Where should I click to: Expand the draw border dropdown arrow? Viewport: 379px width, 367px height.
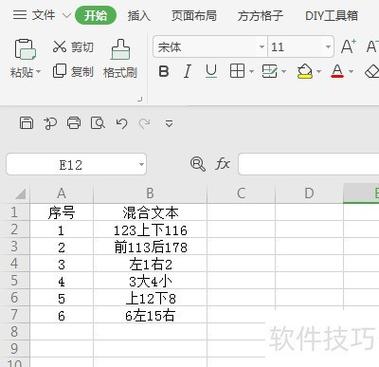tap(284, 71)
